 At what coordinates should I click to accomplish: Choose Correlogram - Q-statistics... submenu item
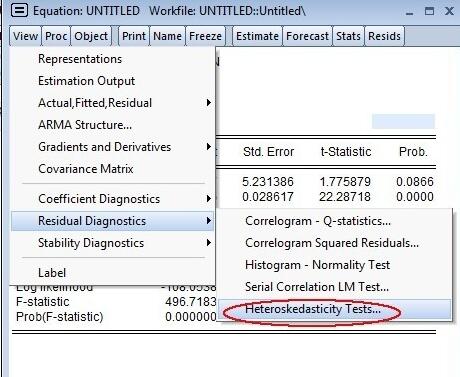pyautogui.click(x=335, y=221)
